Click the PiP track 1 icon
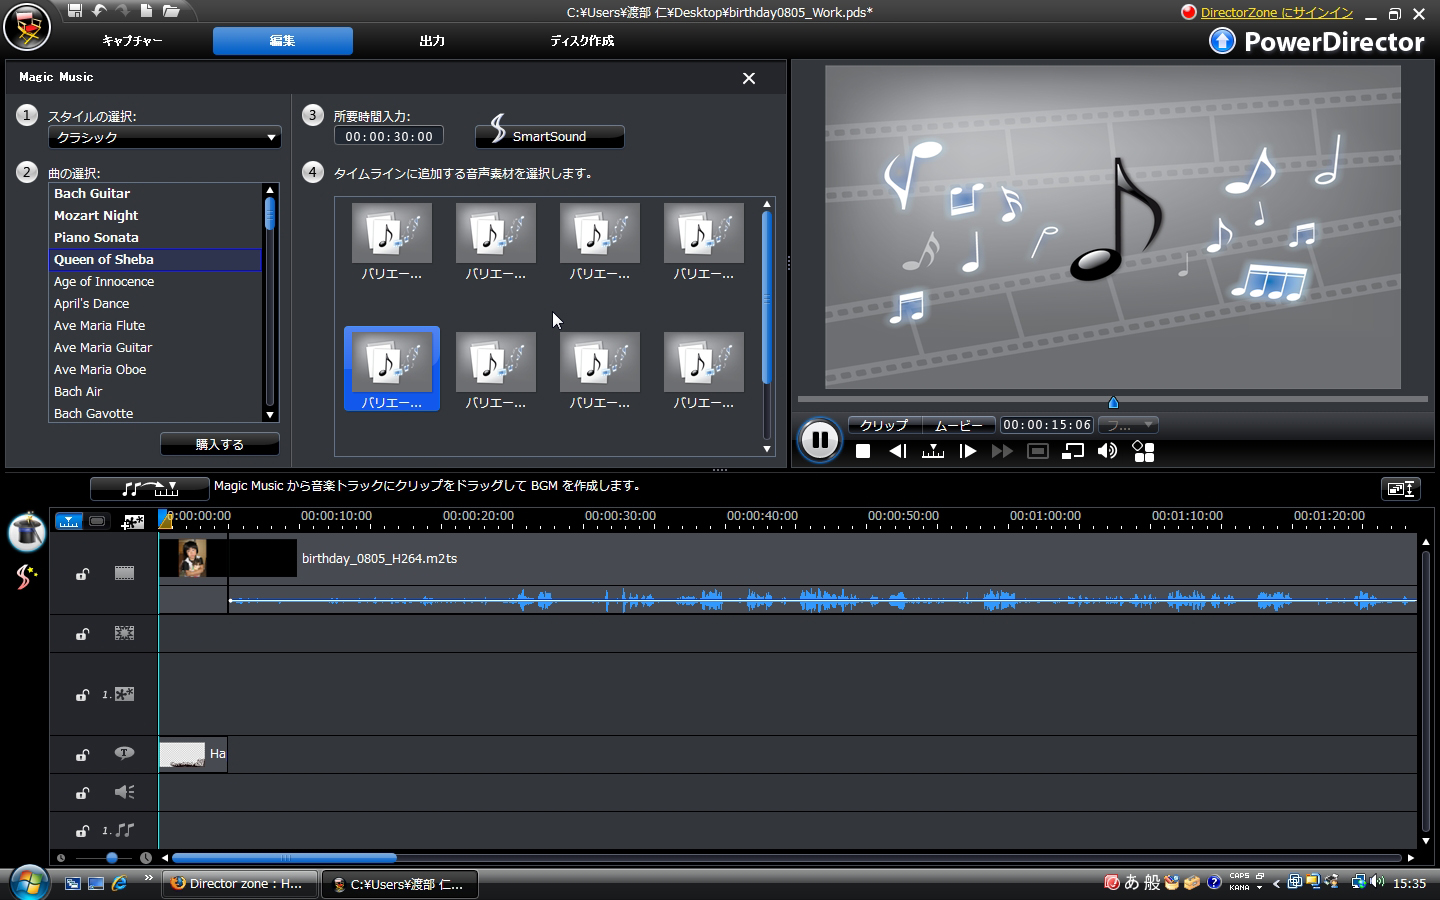This screenshot has height=900, width=1440. 124,694
